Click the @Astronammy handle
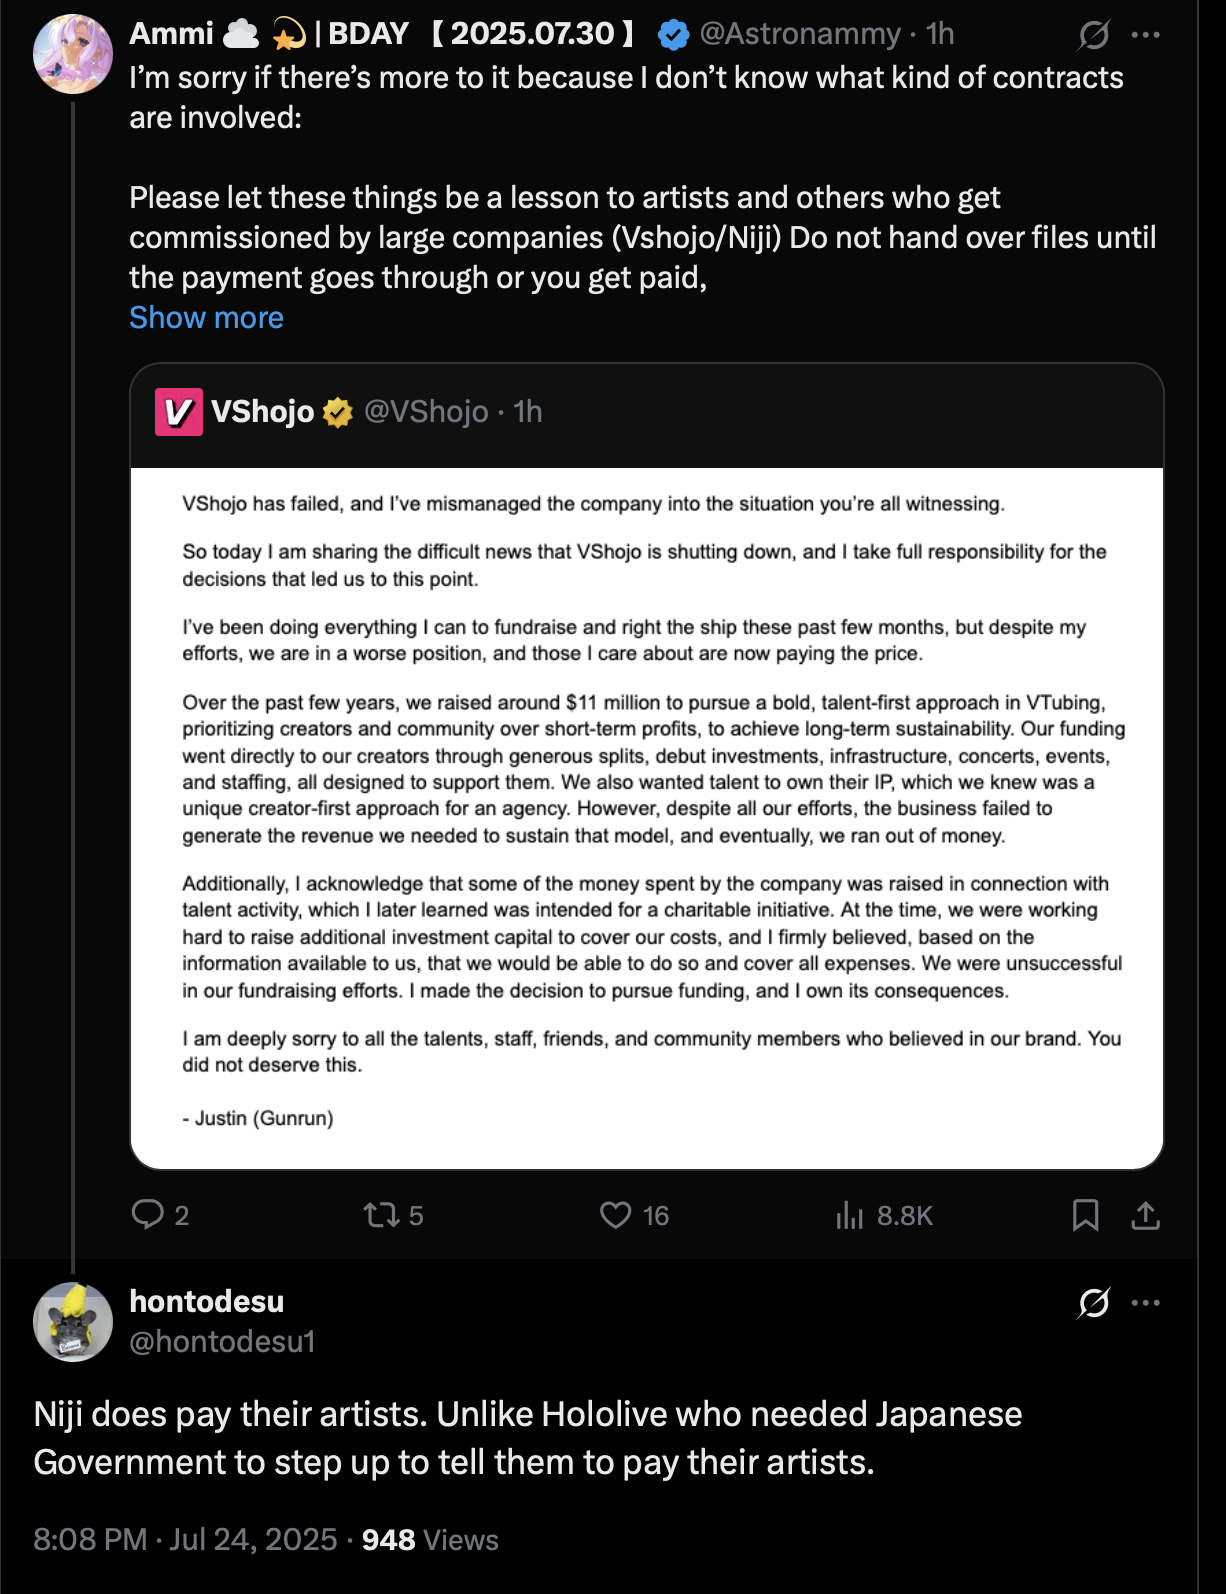Screen dimensions: 1226x1594 [800, 34]
